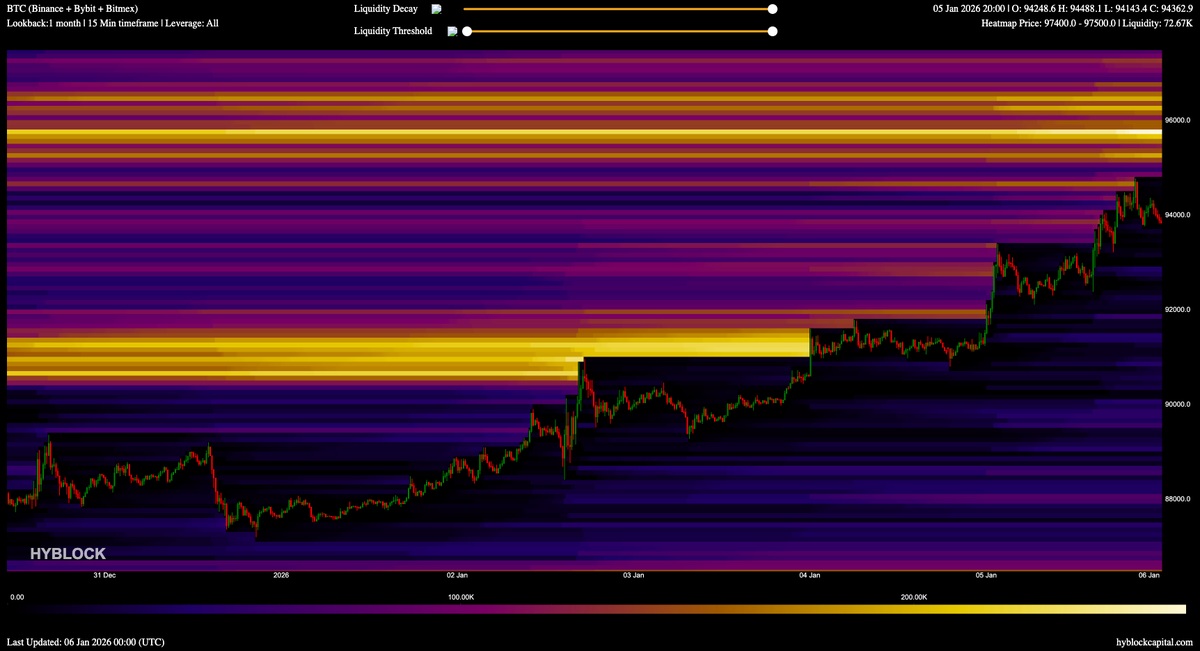1200x651 pixels.
Task: Click the Liquidity Threshold left slider handle
Action: point(467,31)
